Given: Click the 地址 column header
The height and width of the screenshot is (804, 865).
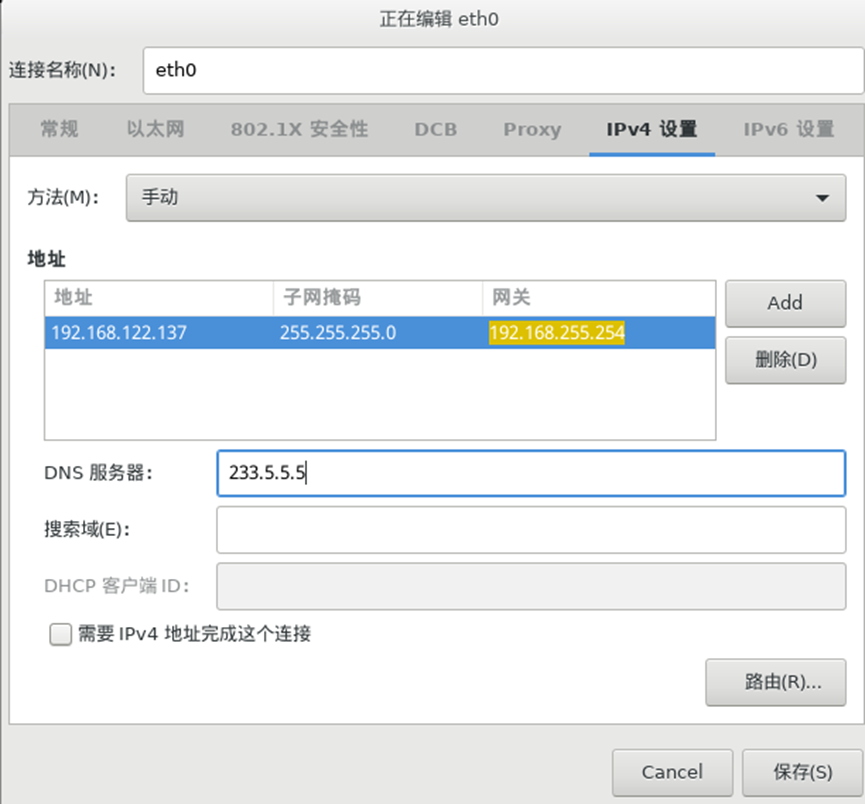Looking at the screenshot, I should 159,298.
